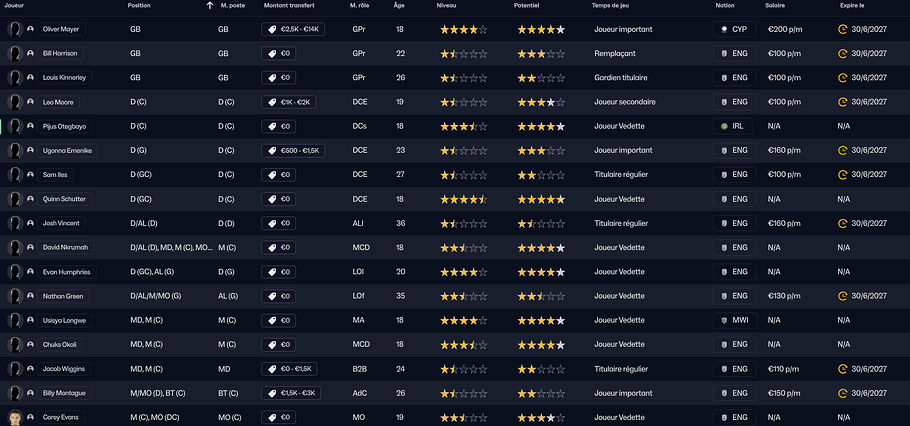Click Oliver Mayer's contract expiry clock icon
Screen dimensions: 910x426
pyautogui.click(x=842, y=30)
